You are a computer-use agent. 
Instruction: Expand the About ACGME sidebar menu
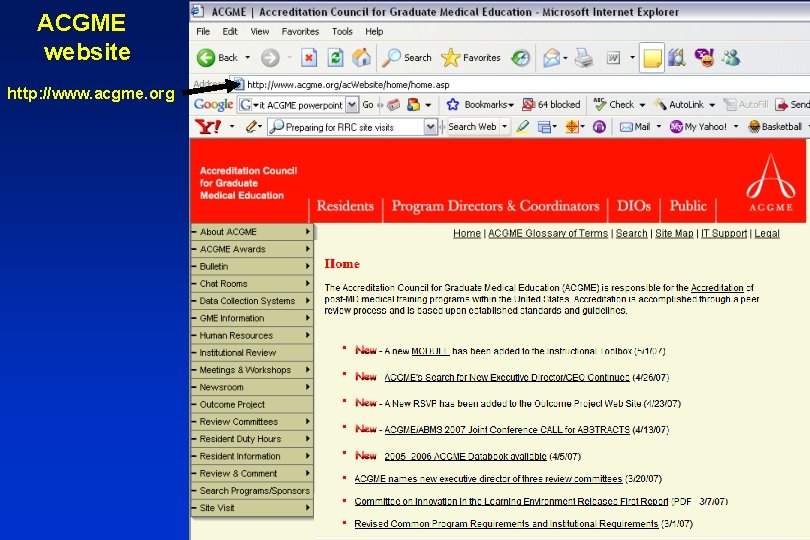(252, 232)
